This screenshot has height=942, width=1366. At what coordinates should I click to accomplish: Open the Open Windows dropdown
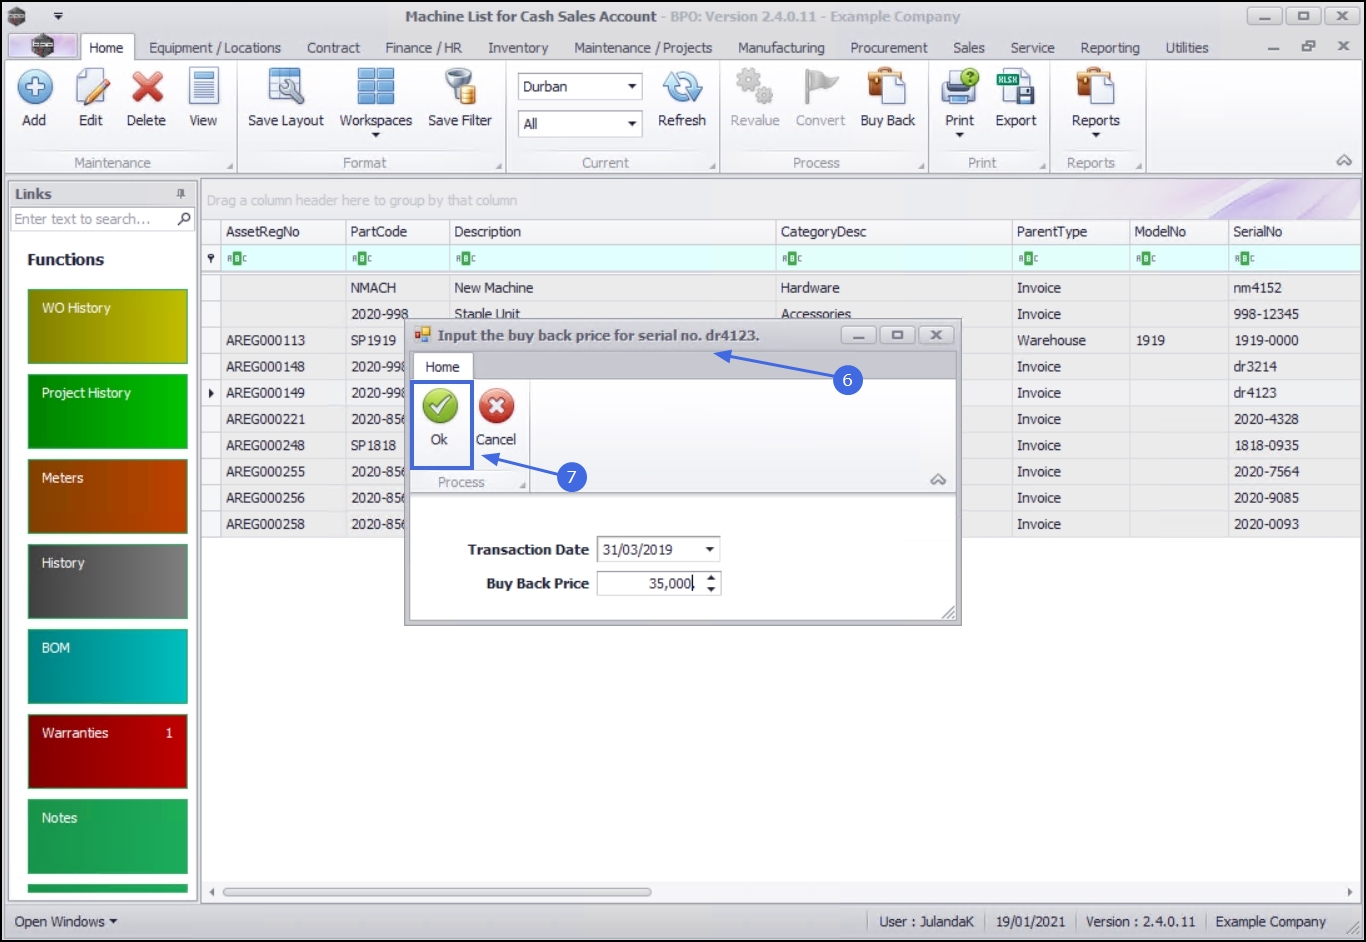point(66,921)
